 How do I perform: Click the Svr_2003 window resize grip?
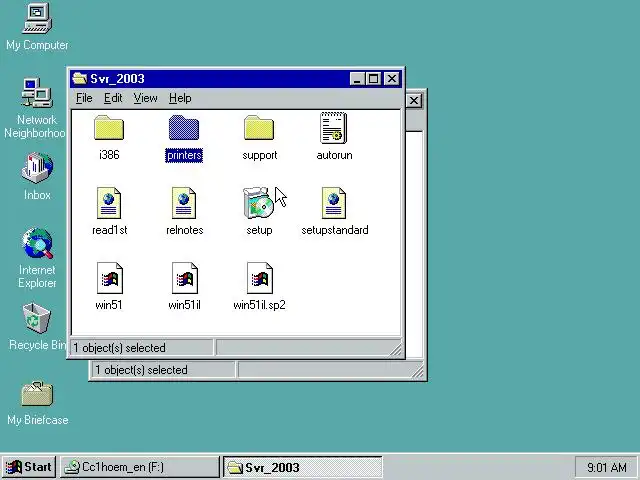click(x=396, y=349)
